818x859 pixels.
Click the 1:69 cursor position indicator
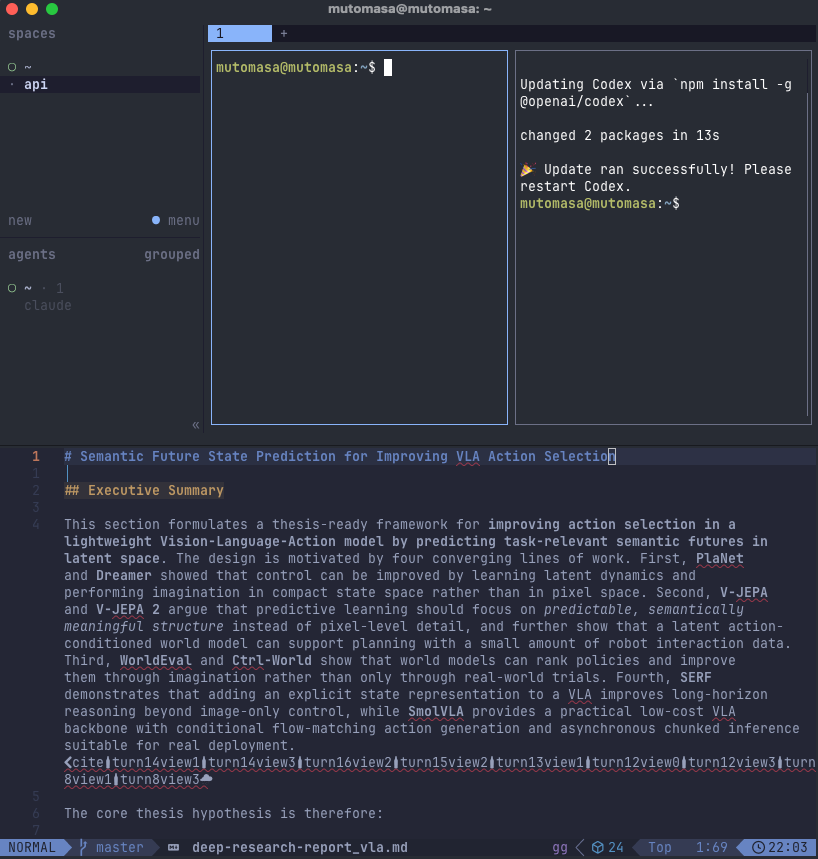[712, 847]
